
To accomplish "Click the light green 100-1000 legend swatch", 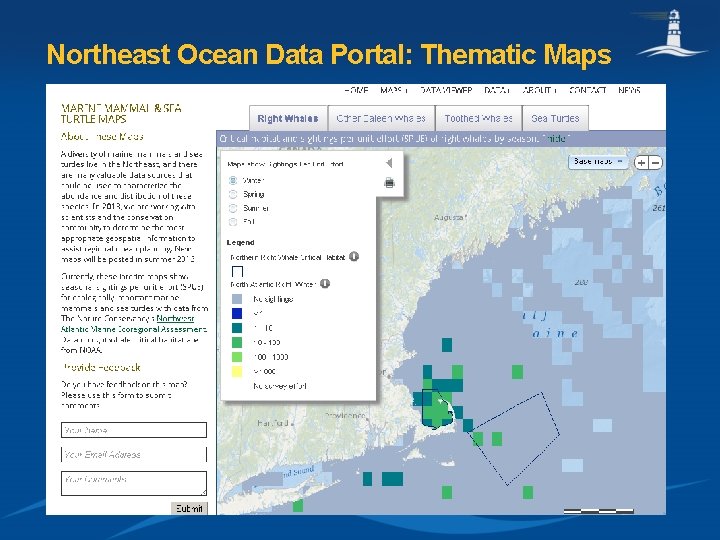I will [237, 357].
